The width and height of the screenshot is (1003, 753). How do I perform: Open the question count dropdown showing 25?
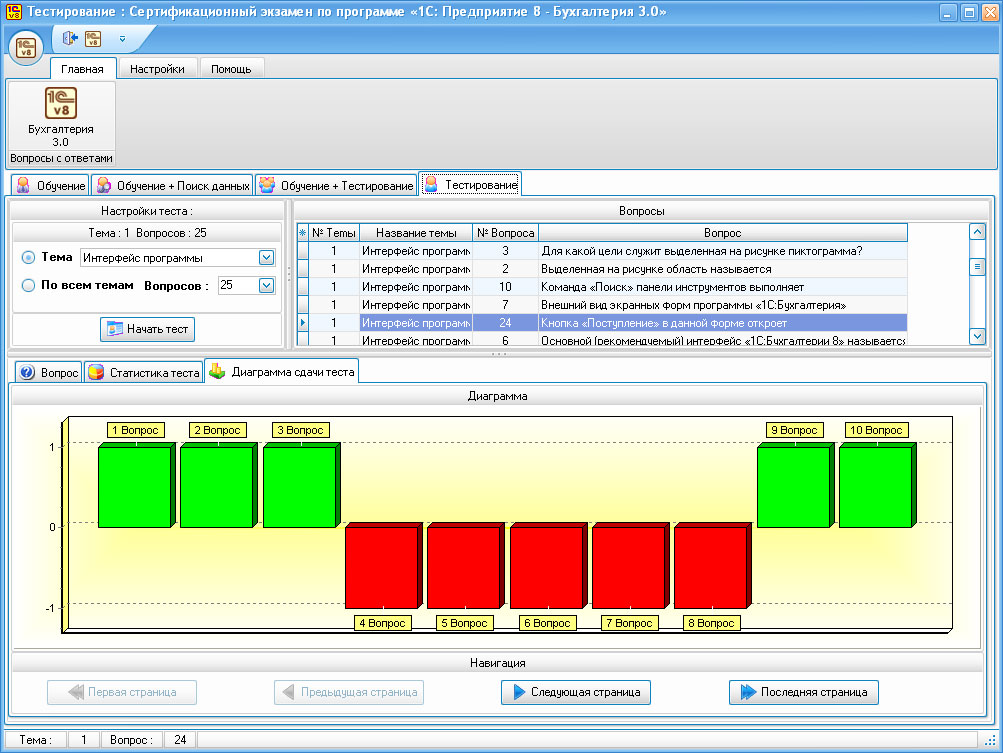[x=266, y=285]
